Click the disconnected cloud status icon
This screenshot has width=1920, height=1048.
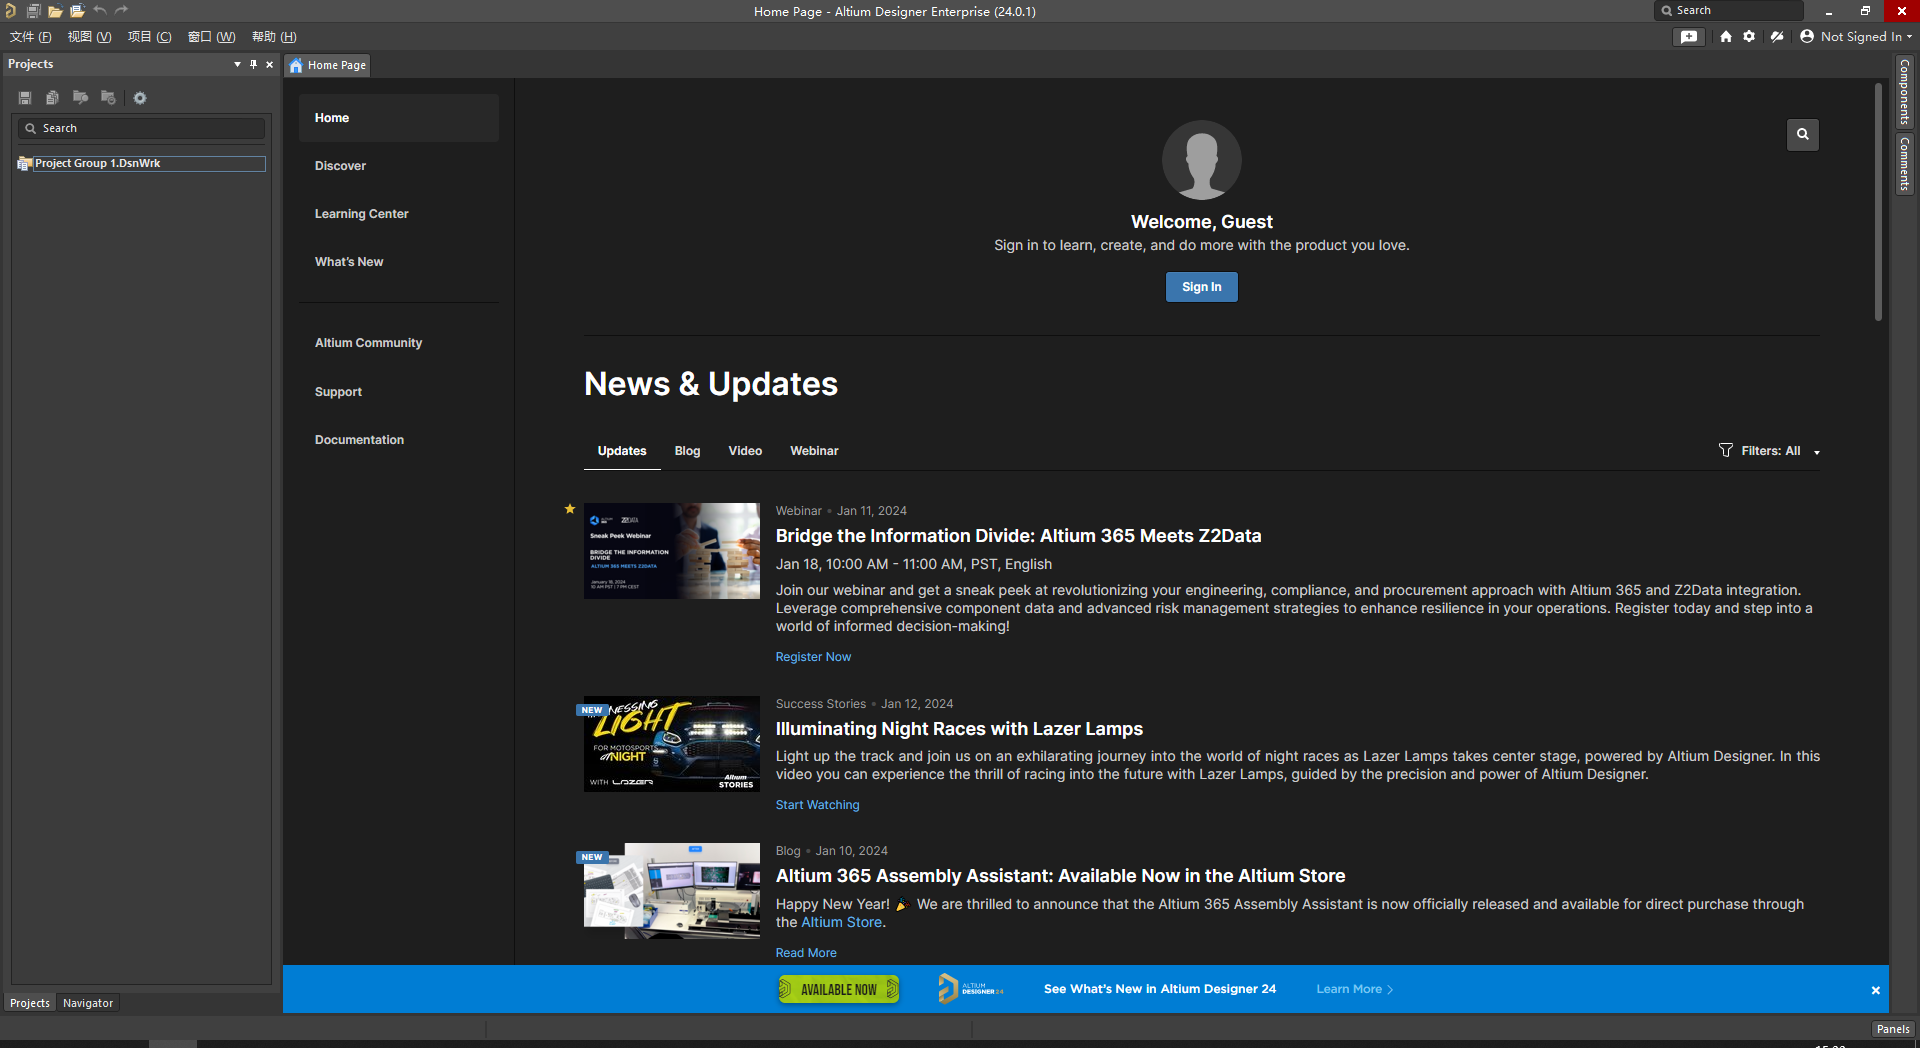[1777, 37]
